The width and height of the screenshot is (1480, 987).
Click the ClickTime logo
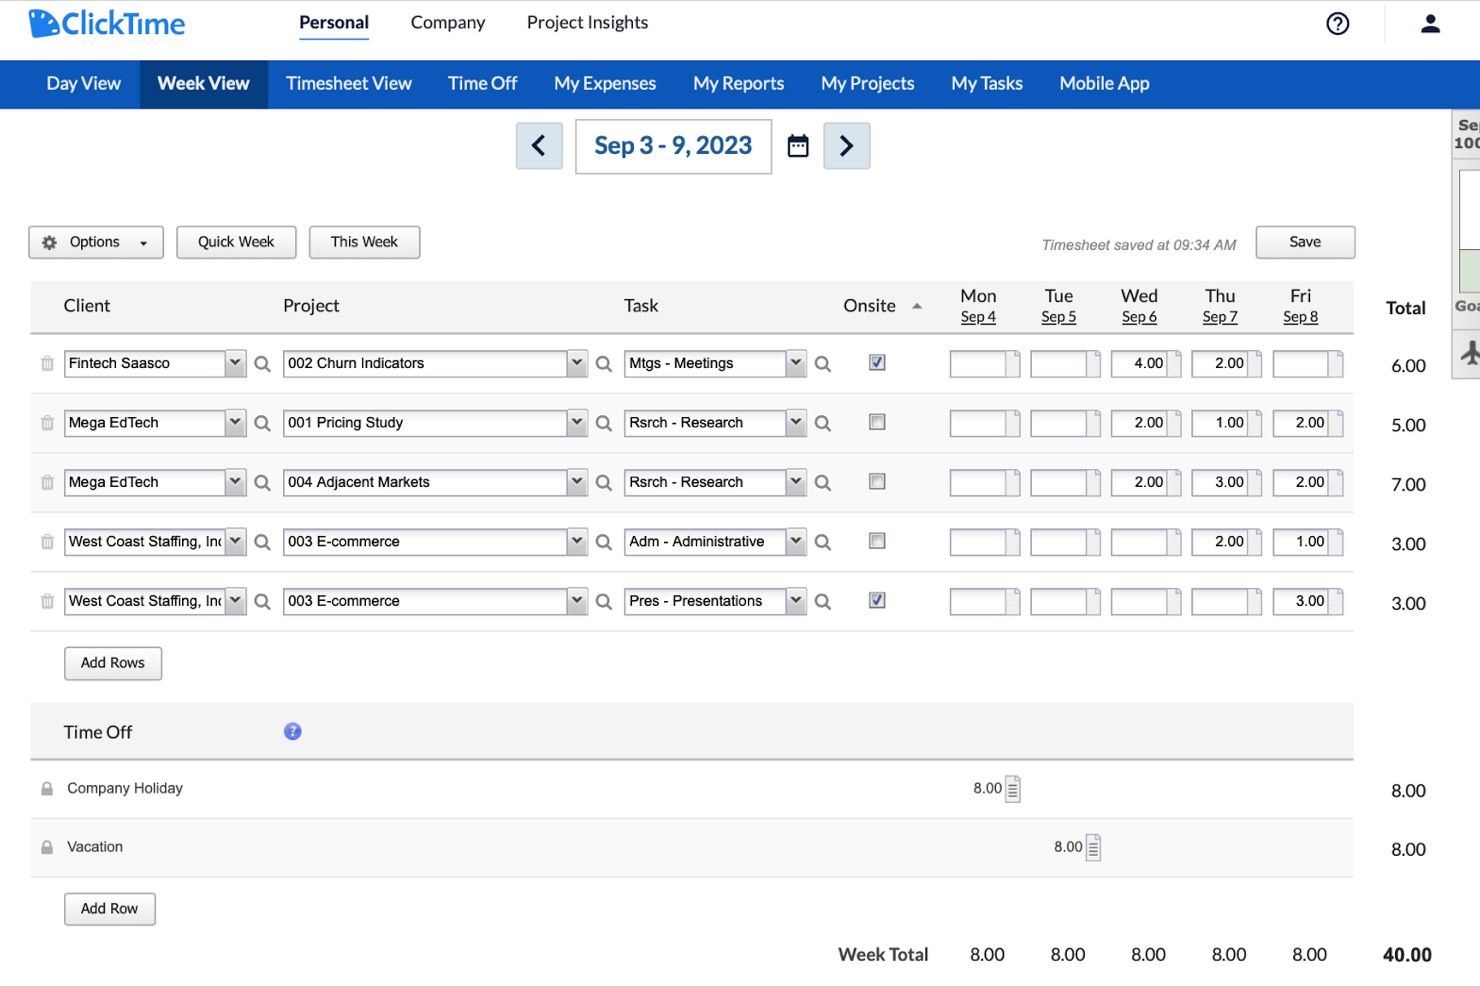tap(107, 23)
